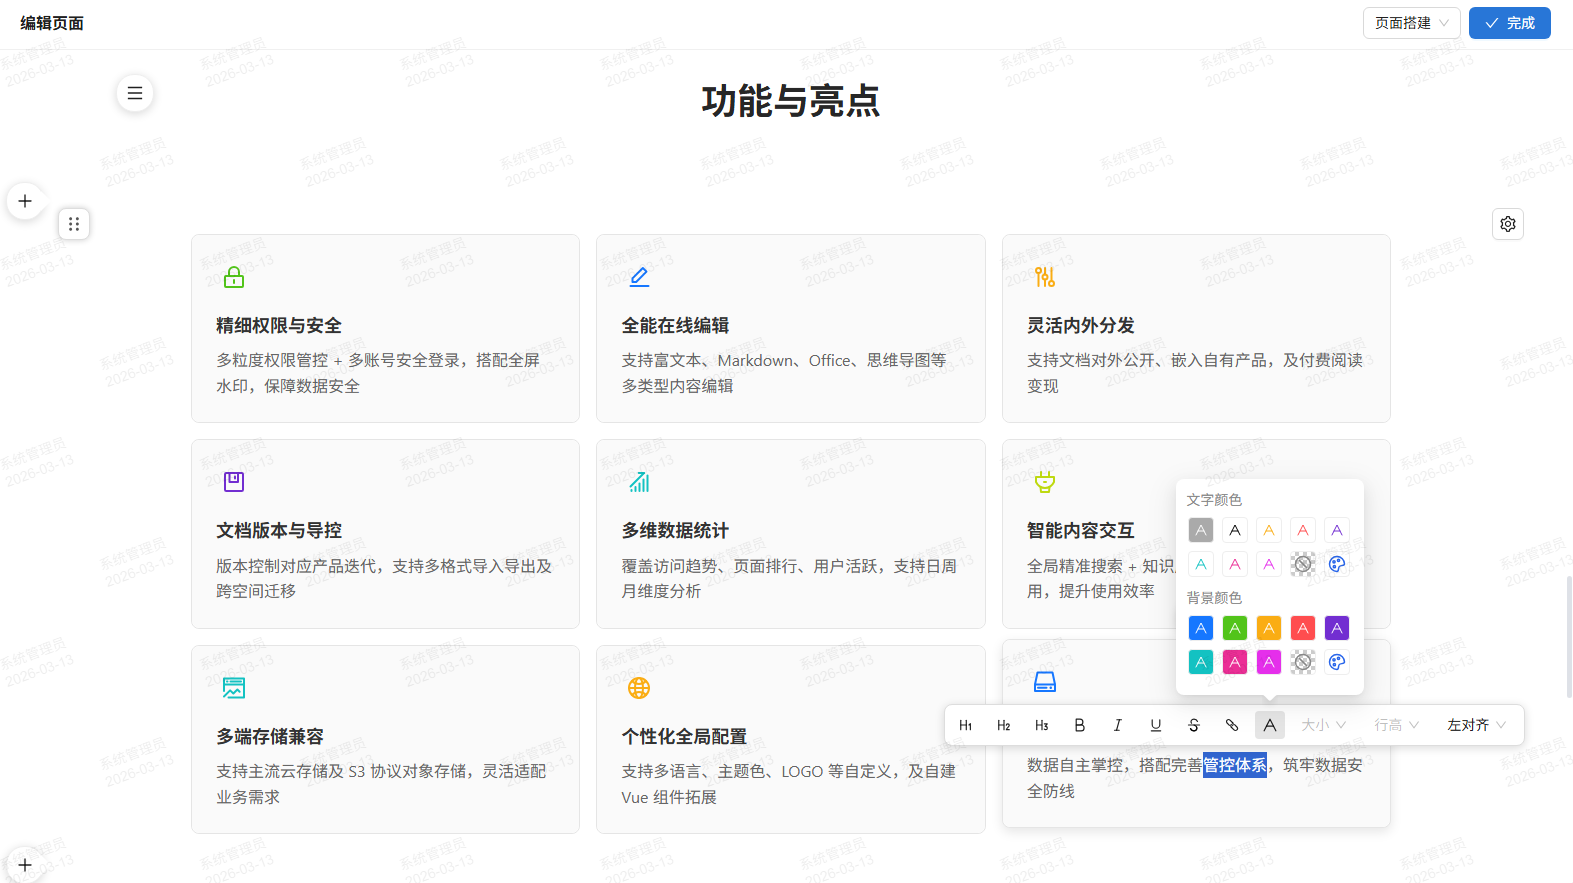Screen dimensions: 1573x883
Task: Set background color to orange
Action: point(1269,628)
